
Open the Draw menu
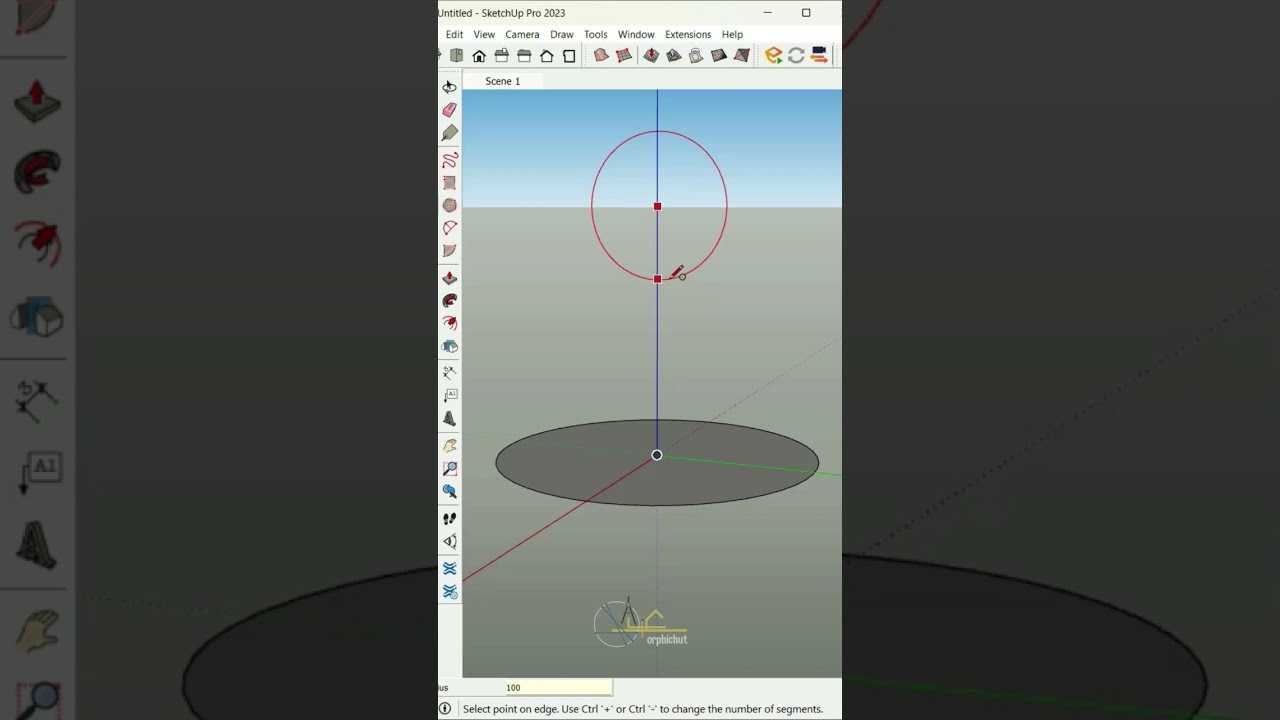pyautogui.click(x=562, y=34)
